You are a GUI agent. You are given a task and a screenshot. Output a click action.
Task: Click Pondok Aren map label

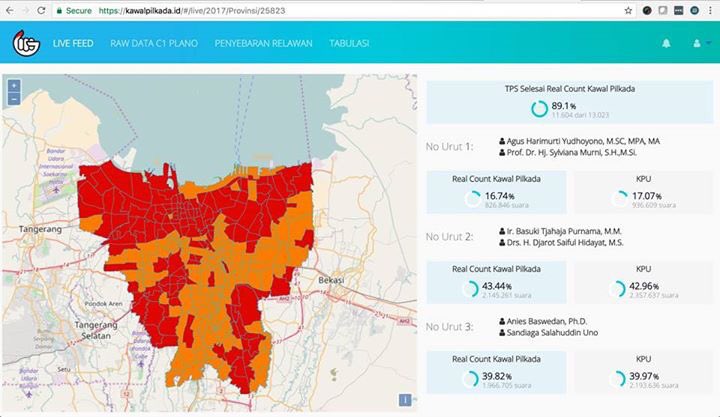(103, 304)
